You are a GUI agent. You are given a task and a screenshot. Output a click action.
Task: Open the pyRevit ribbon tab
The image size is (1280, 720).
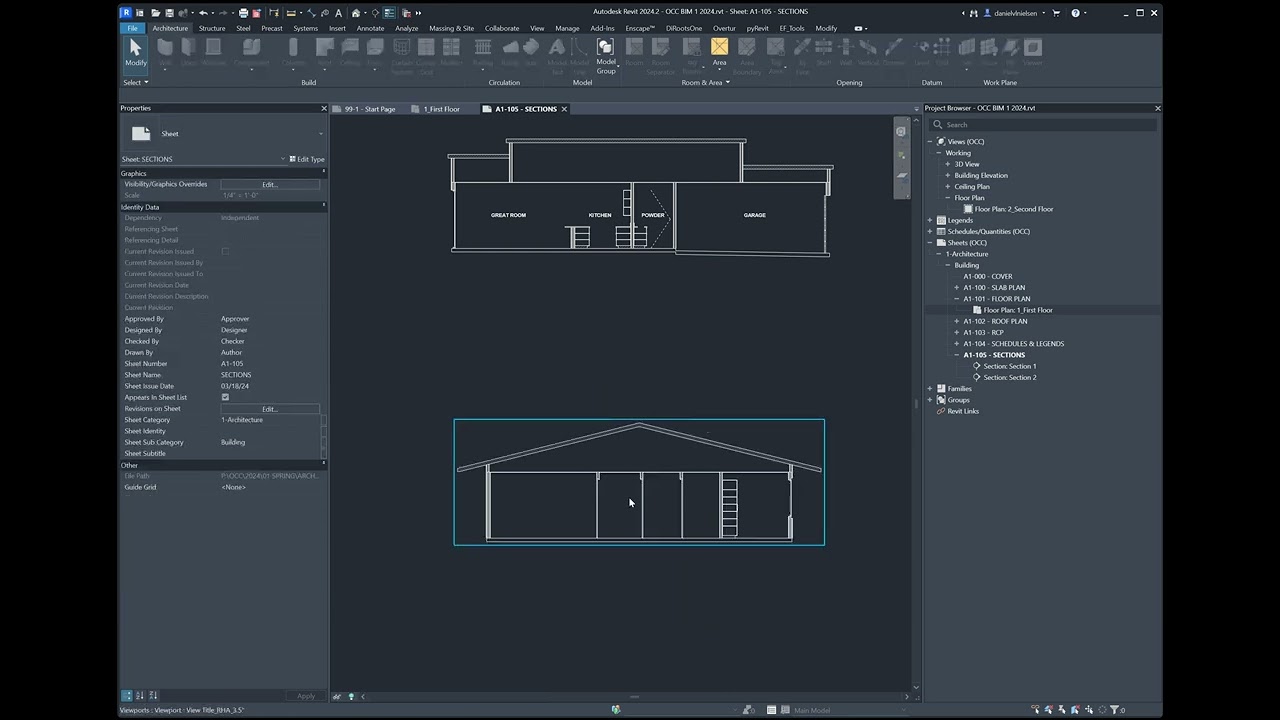tap(758, 28)
